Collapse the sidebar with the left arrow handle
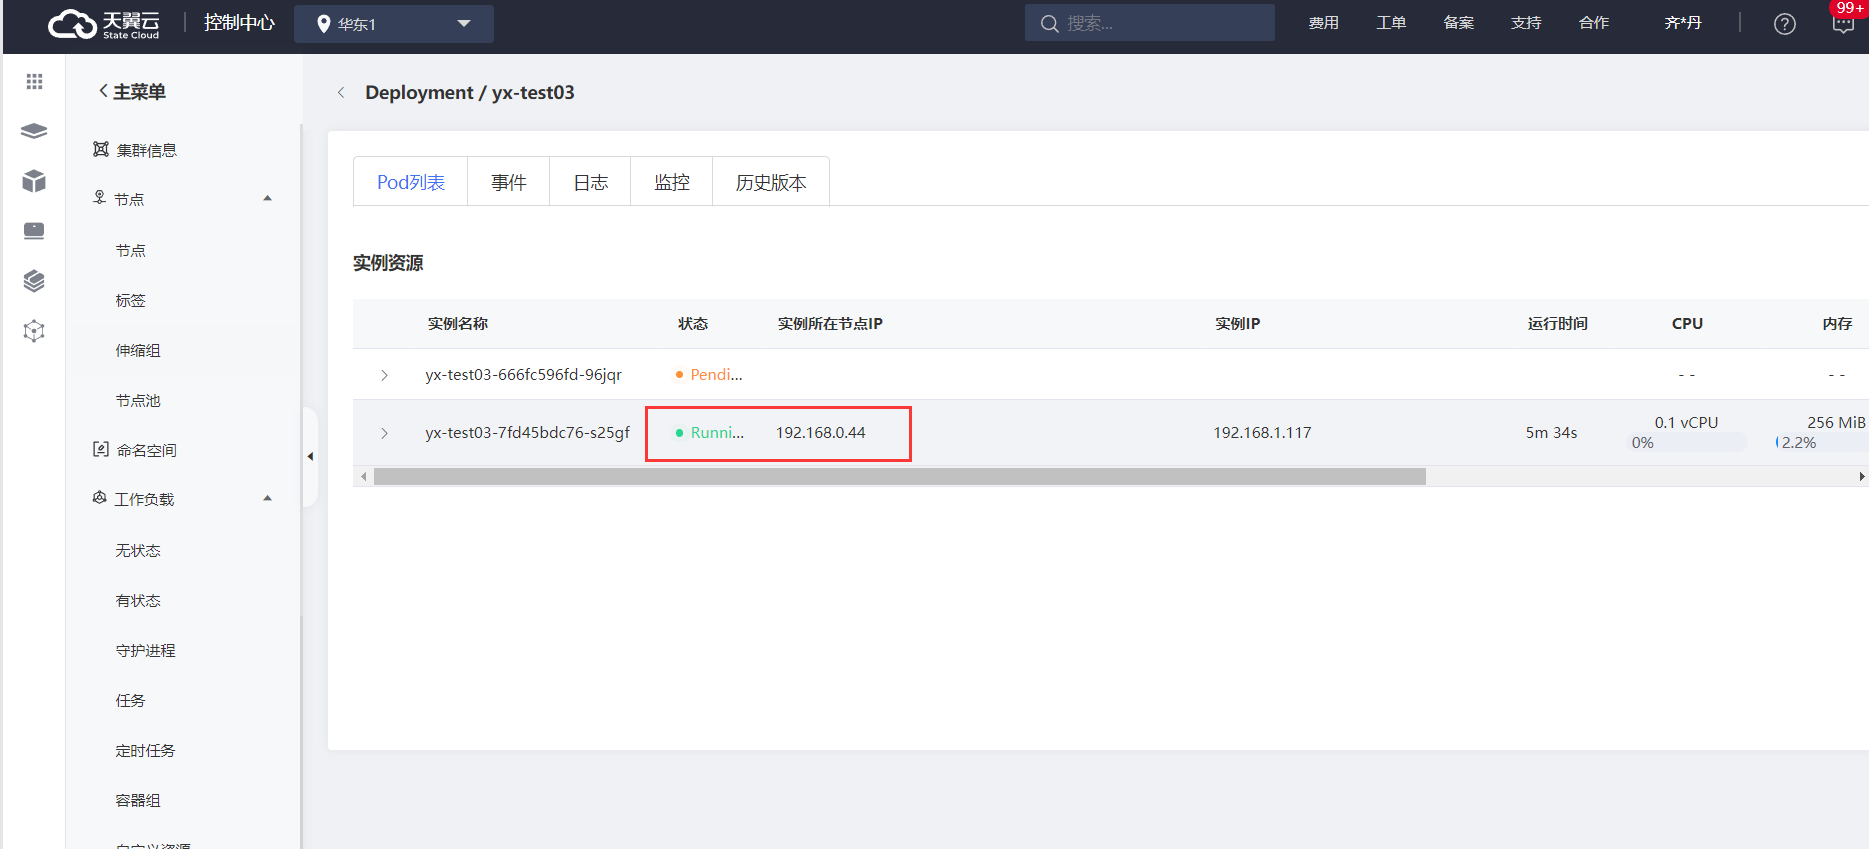Viewport: 1869px width, 849px height. [310, 456]
